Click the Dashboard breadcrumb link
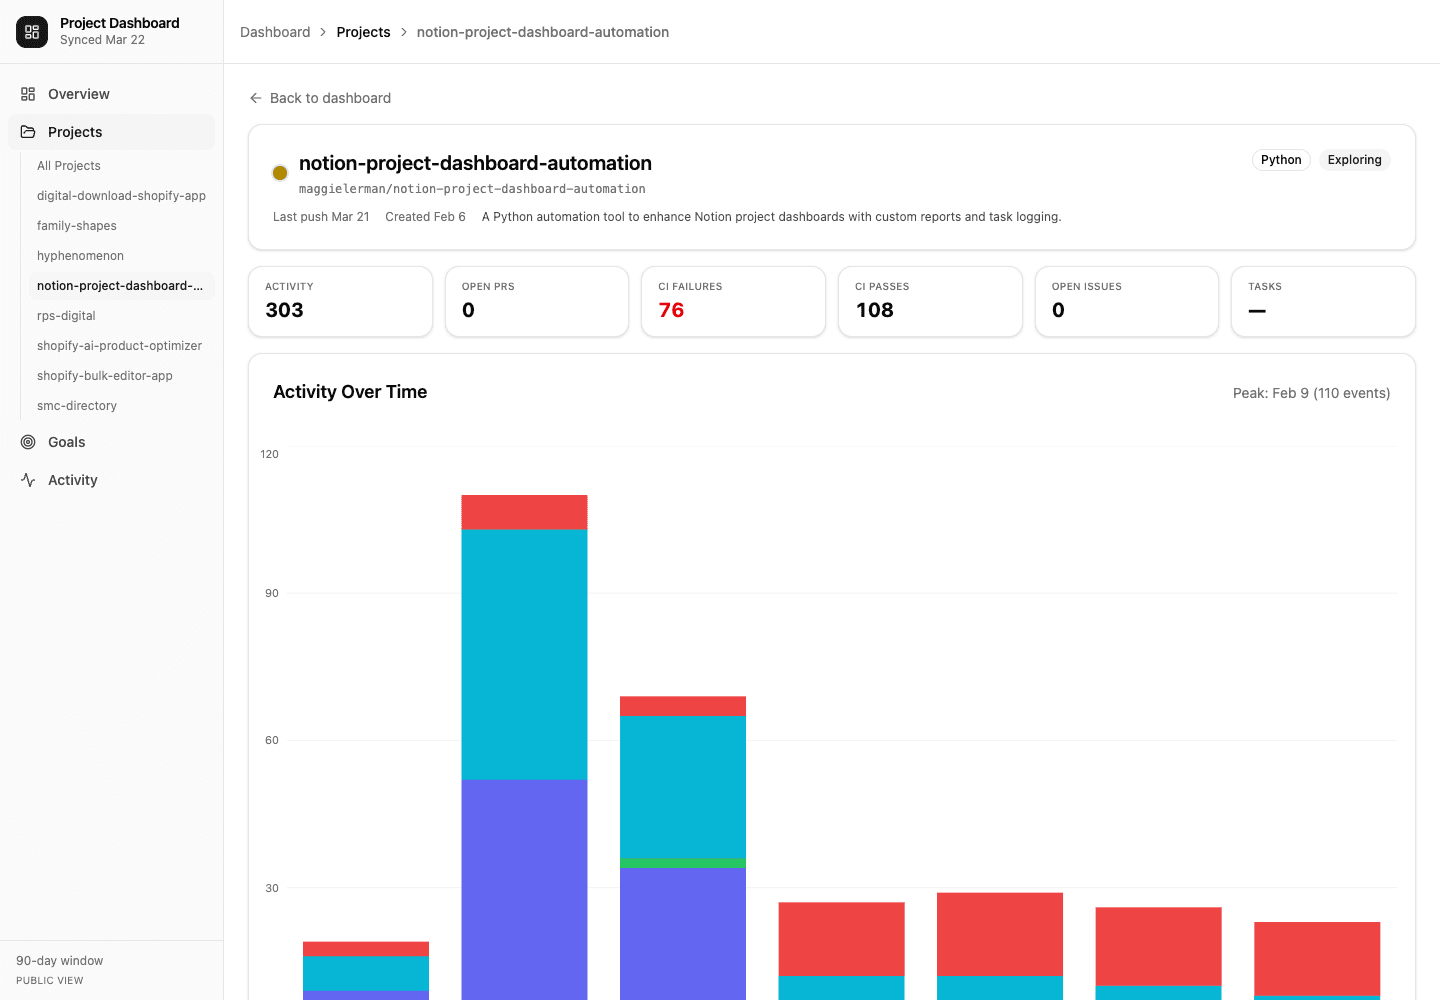Screen dimensions: 1440x1000 click(275, 32)
